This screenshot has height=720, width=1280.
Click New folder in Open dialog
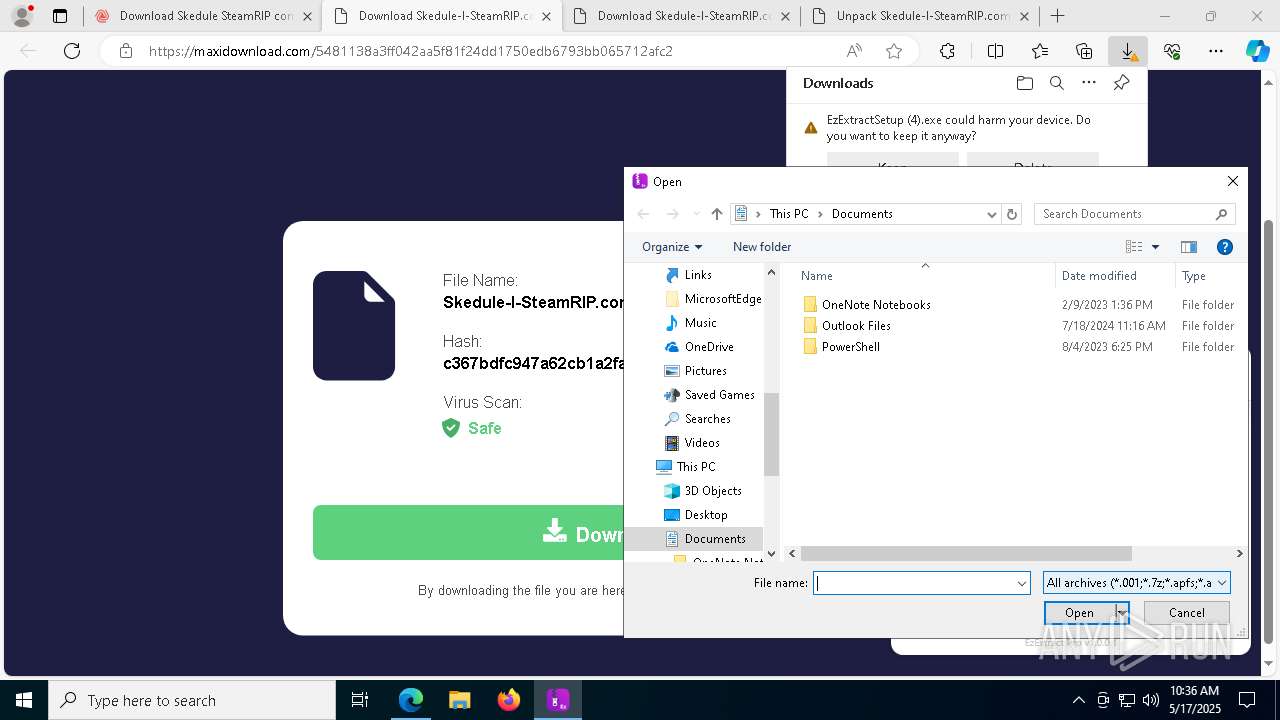coord(762,247)
